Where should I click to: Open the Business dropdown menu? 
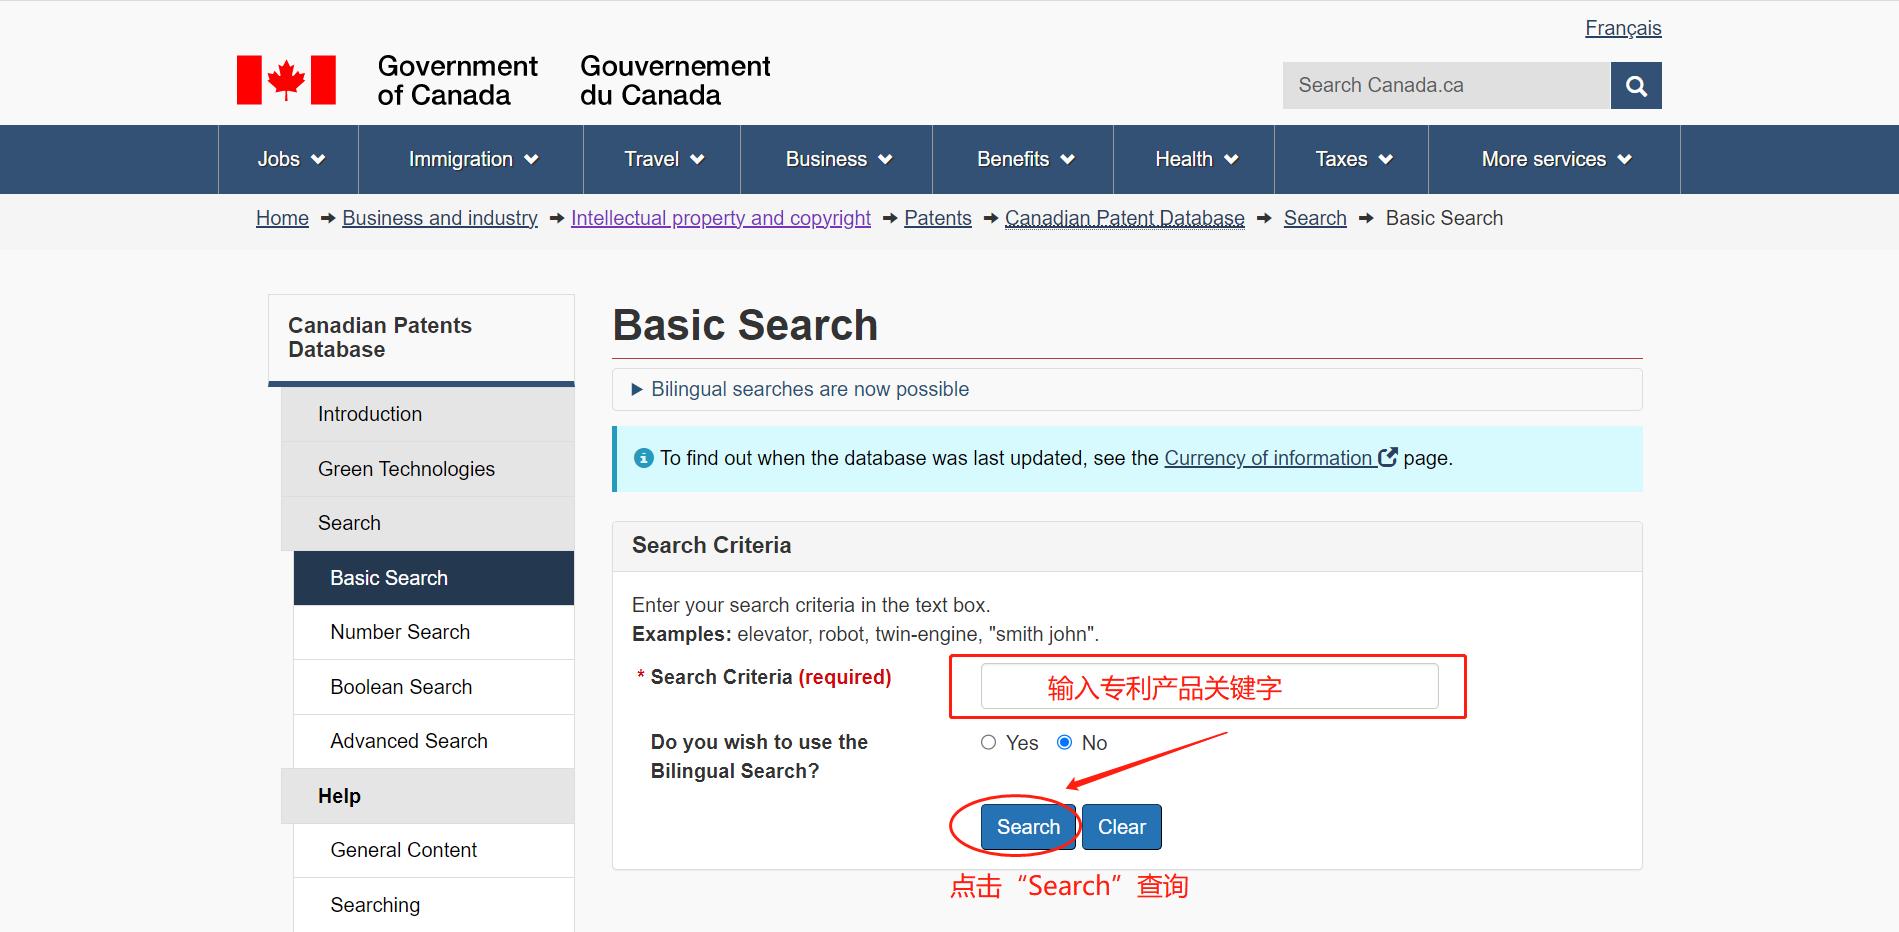pos(837,159)
